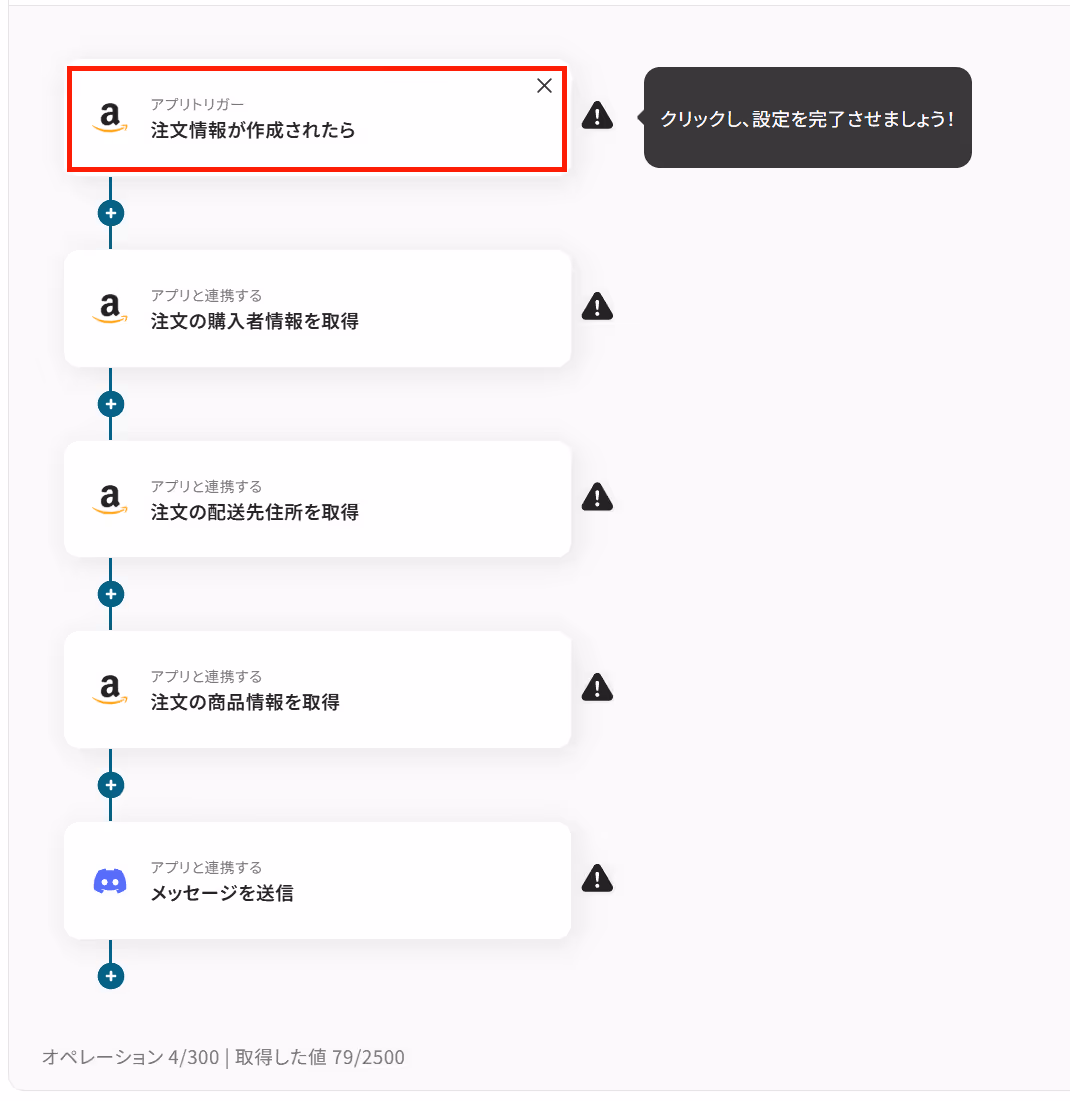The height and width of the screenshot is (1101, 1070).
Task: Click warning icon beside 注文の商品情報を取得
Action: click(597, 687)
